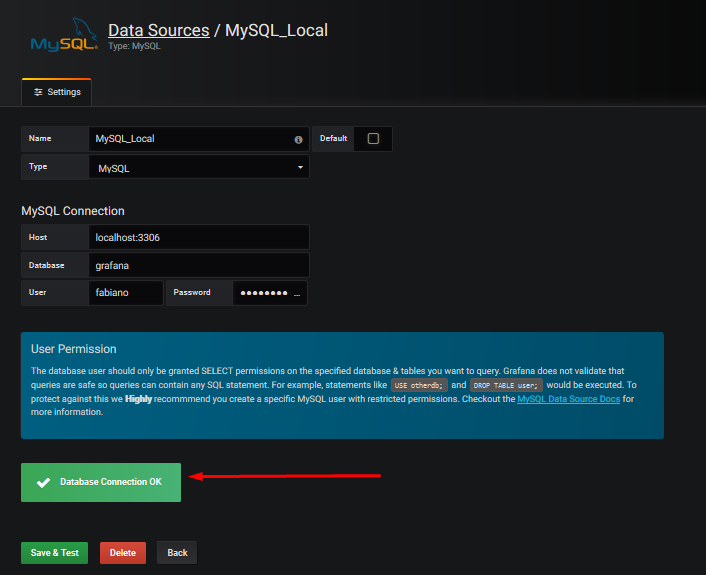This screenshot has height=575, width=706.
Task: Open the Type dropdown showing MySQL
Action: [199, 168]
